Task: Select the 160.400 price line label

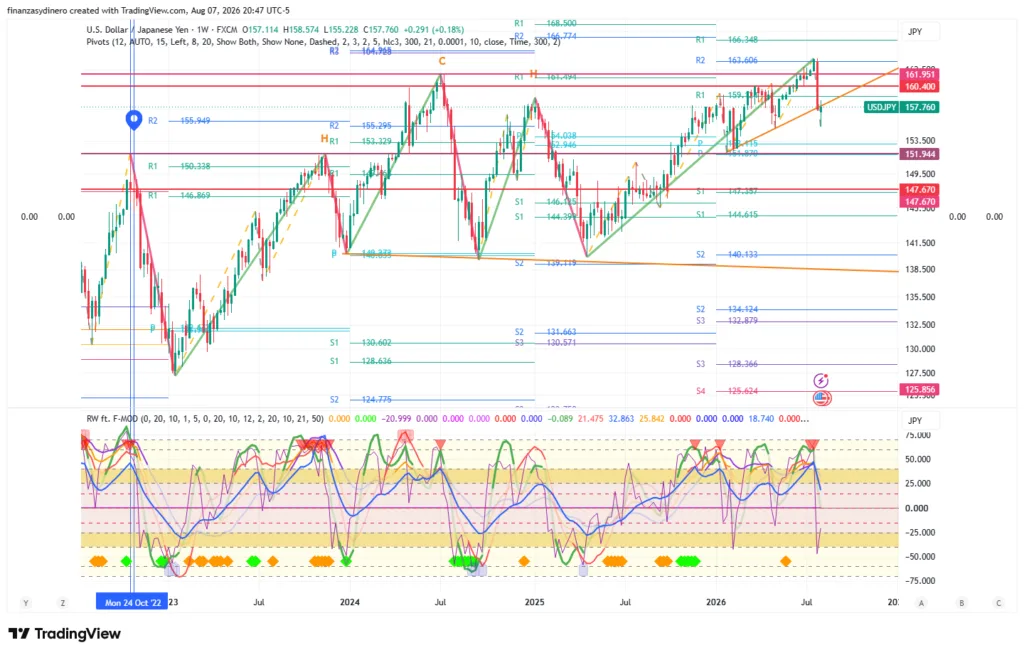Action: click(x=920, y=86)
